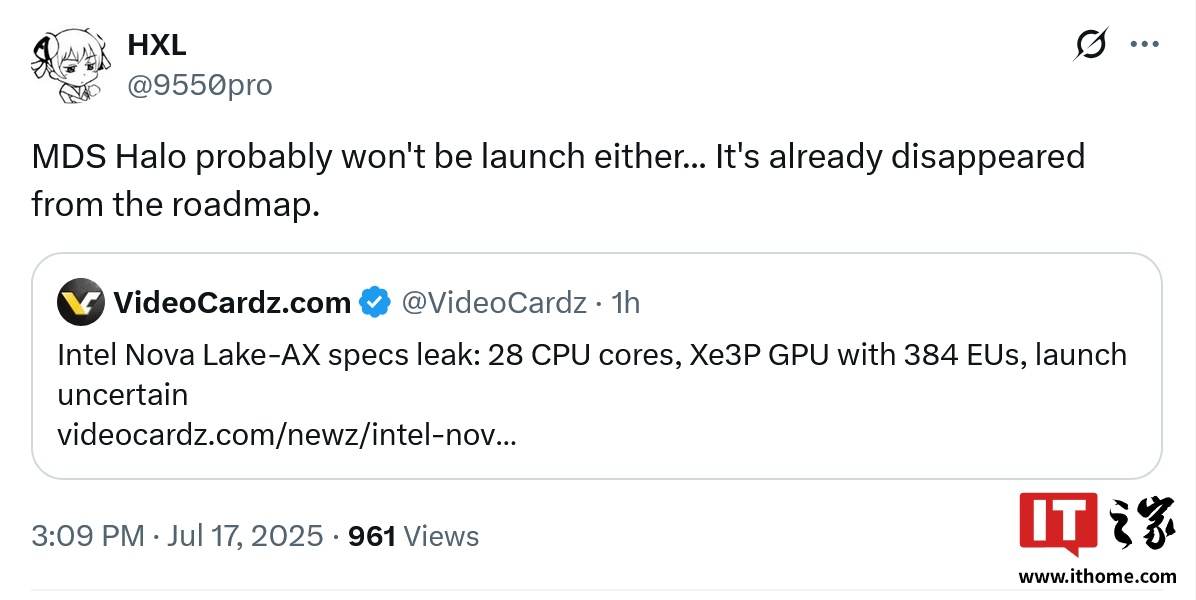
Task: Click the Chinese characters beside IT logo
Action: click(x=1142, y=522)
